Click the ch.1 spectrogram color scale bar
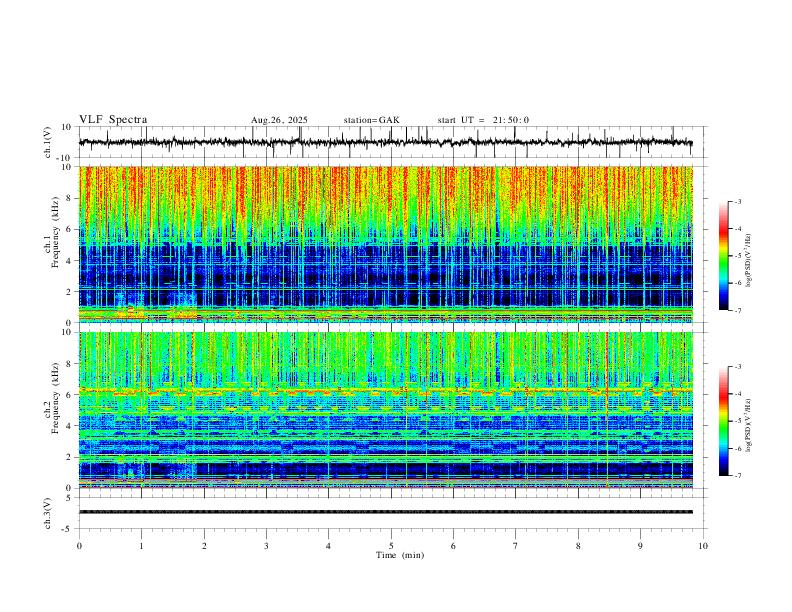 point(724,256)
